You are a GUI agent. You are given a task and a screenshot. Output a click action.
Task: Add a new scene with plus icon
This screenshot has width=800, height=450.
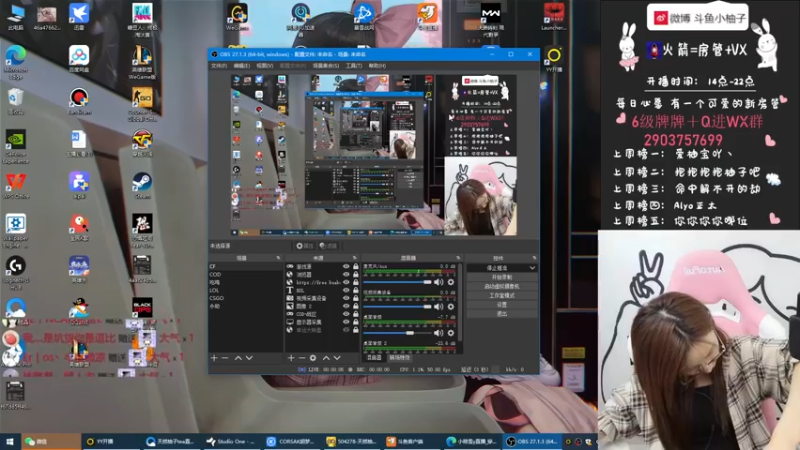214,358
